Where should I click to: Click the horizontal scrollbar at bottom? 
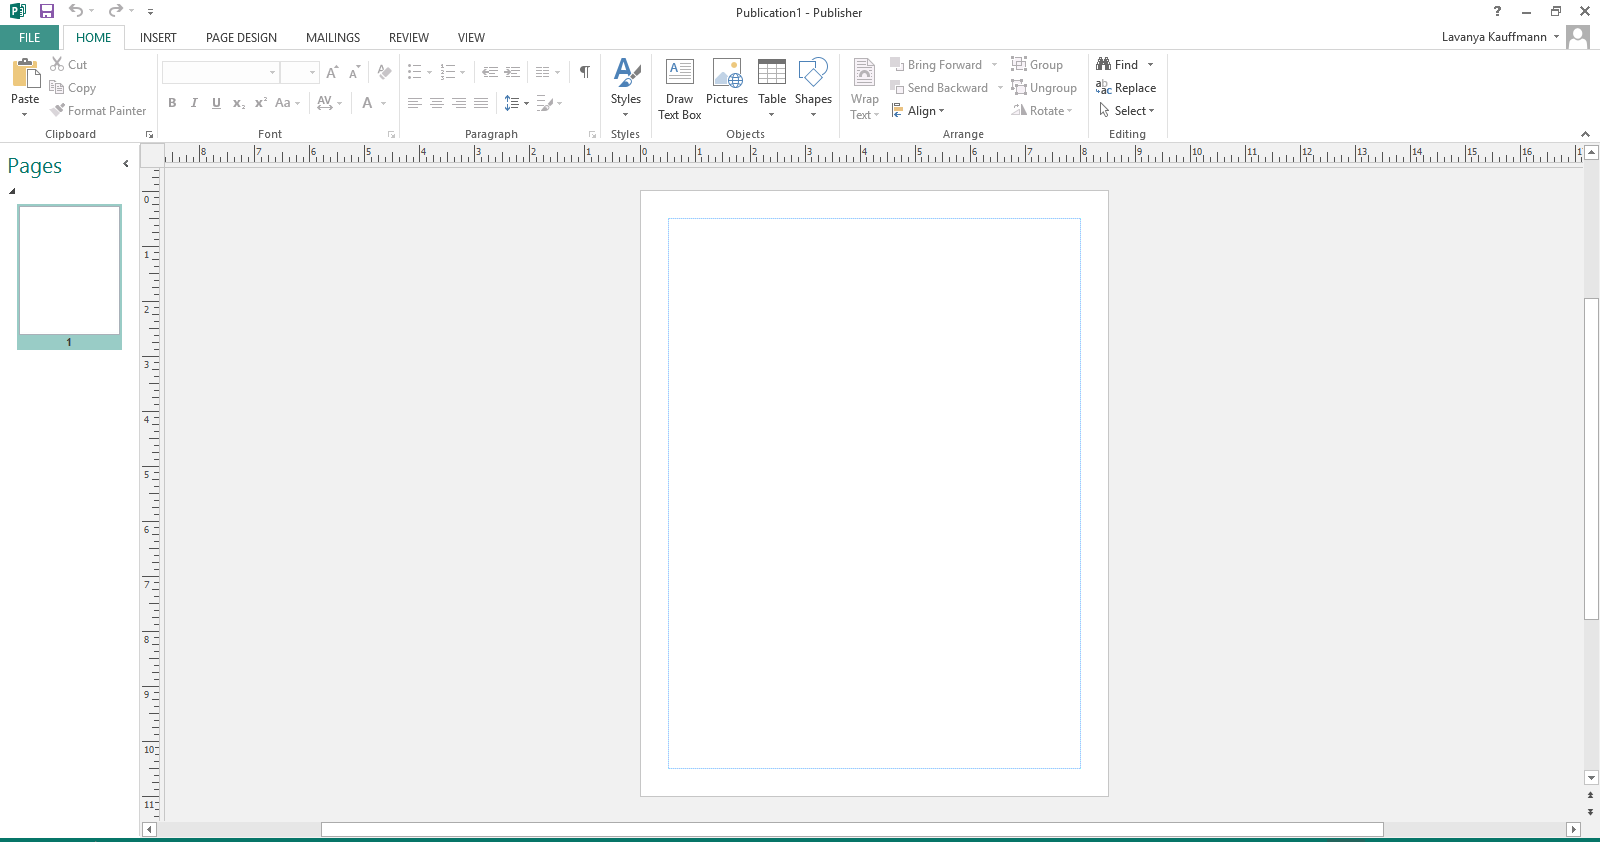pyautogui.click(x=851, y=830)
